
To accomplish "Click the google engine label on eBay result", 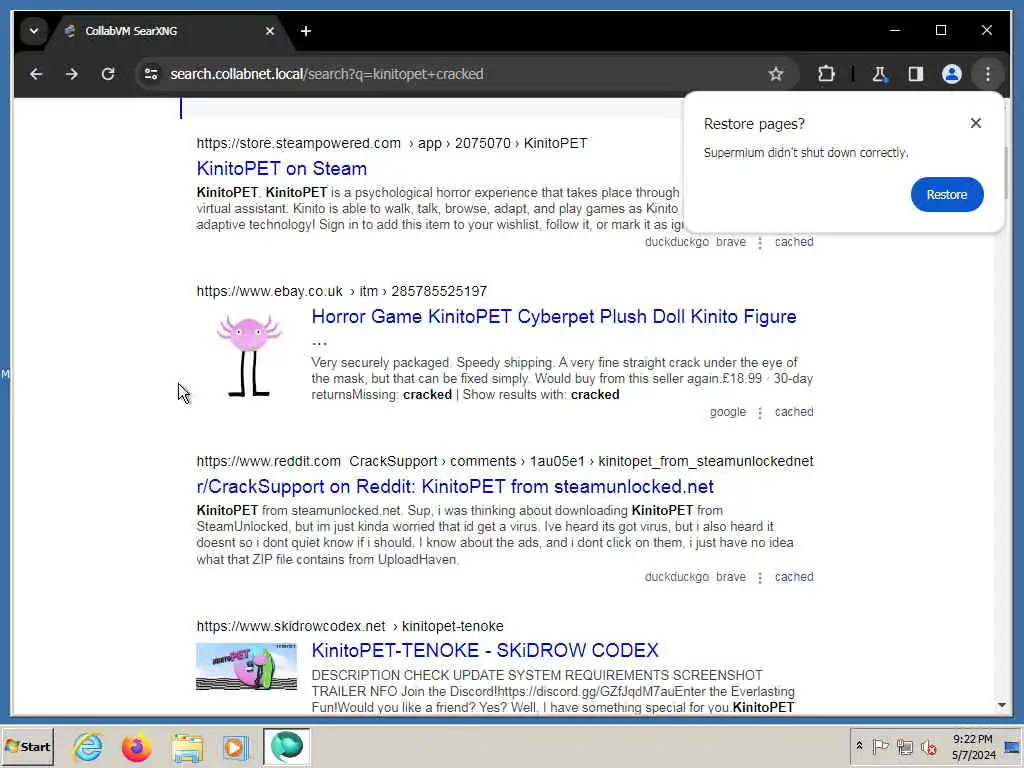I will (728, 412).
